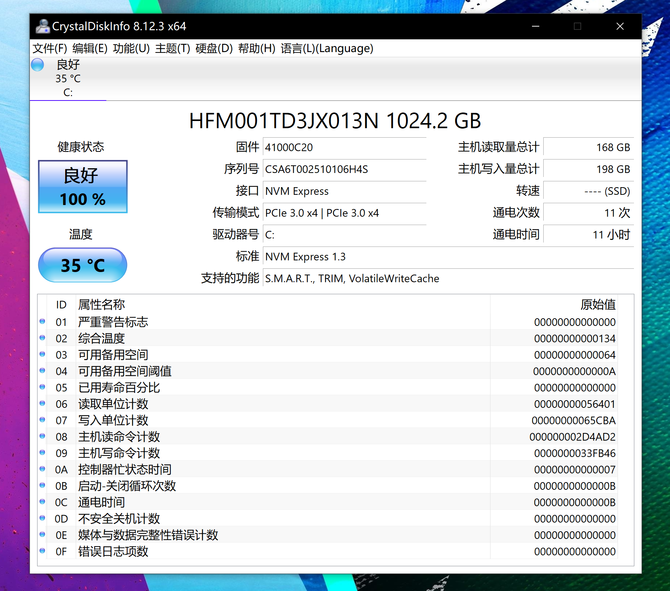The image size is (670, 591).
Task: Click the host reads value 168 GB
Action: coord(588,147)
